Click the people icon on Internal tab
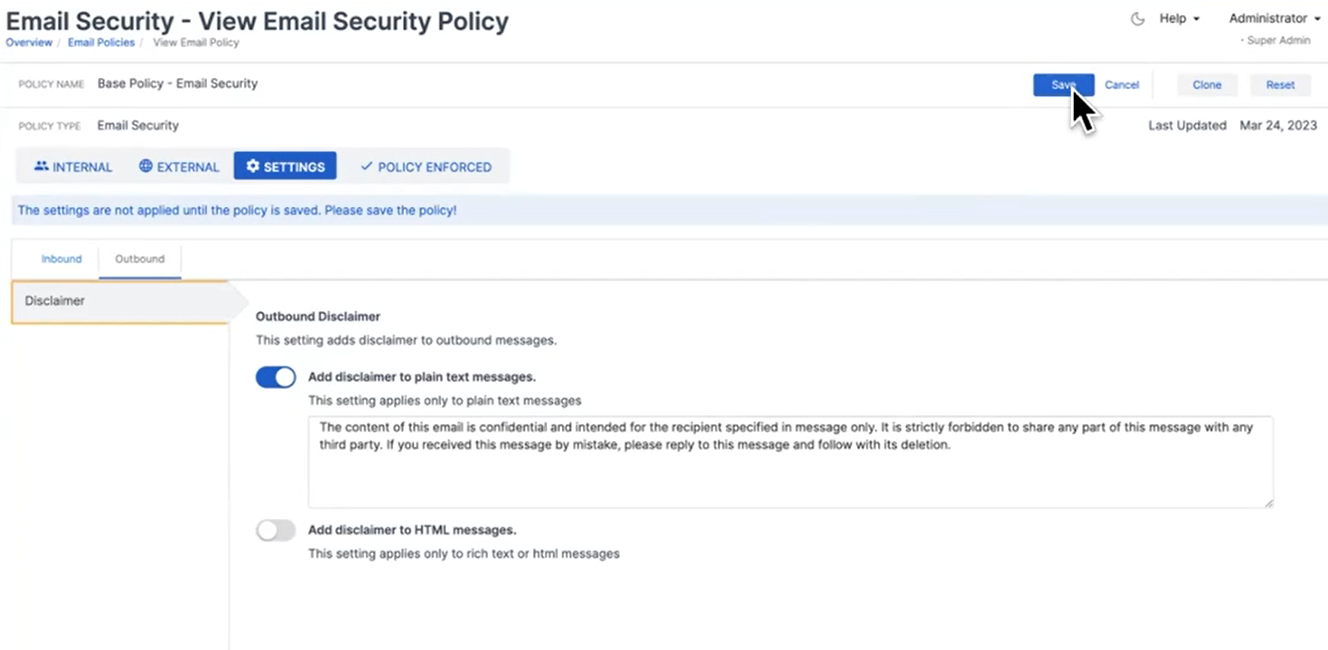The image size is (1328, 650). (41, 166)
